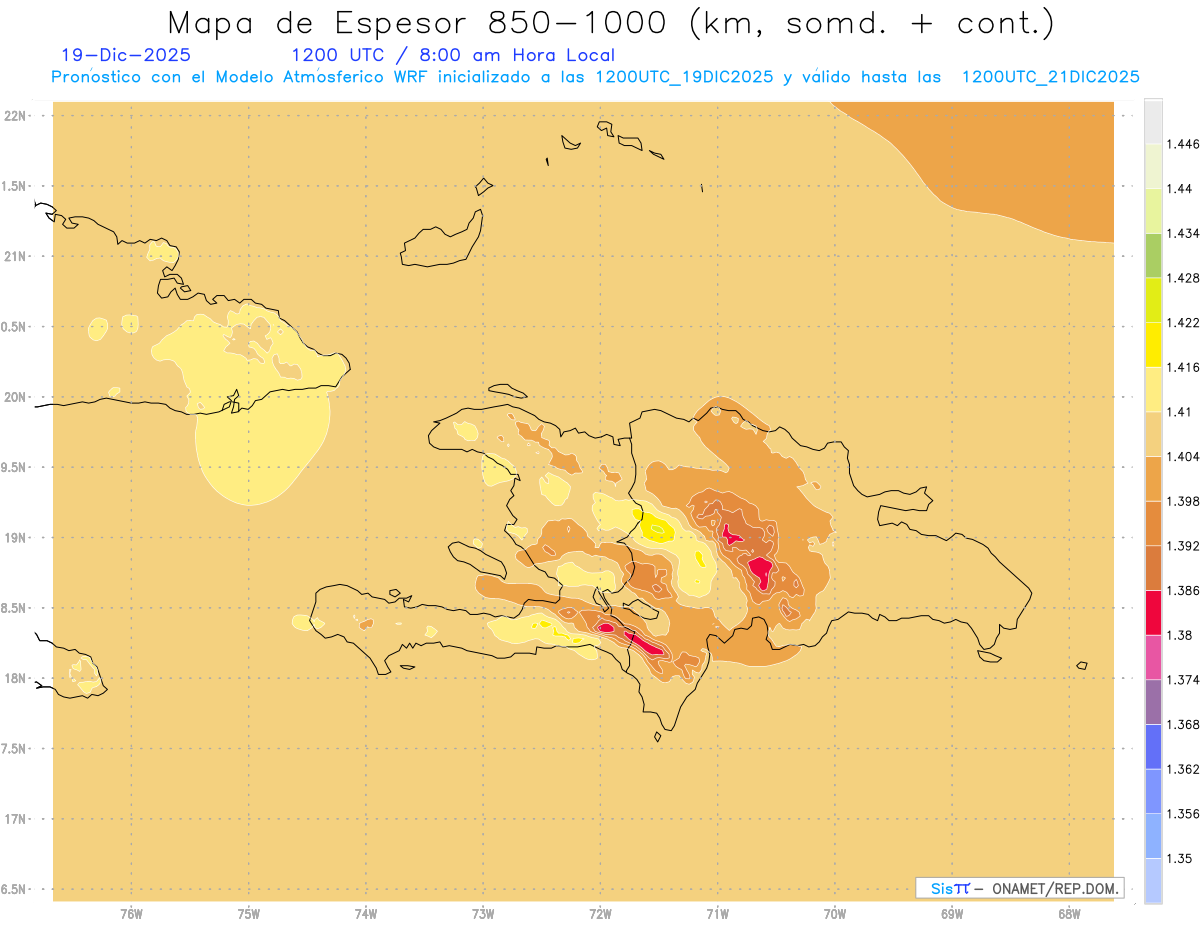The height and width of the screenshot is (927, 1200).
Task: Click the latitude label '18N'
Action: [x=16, y=678]
